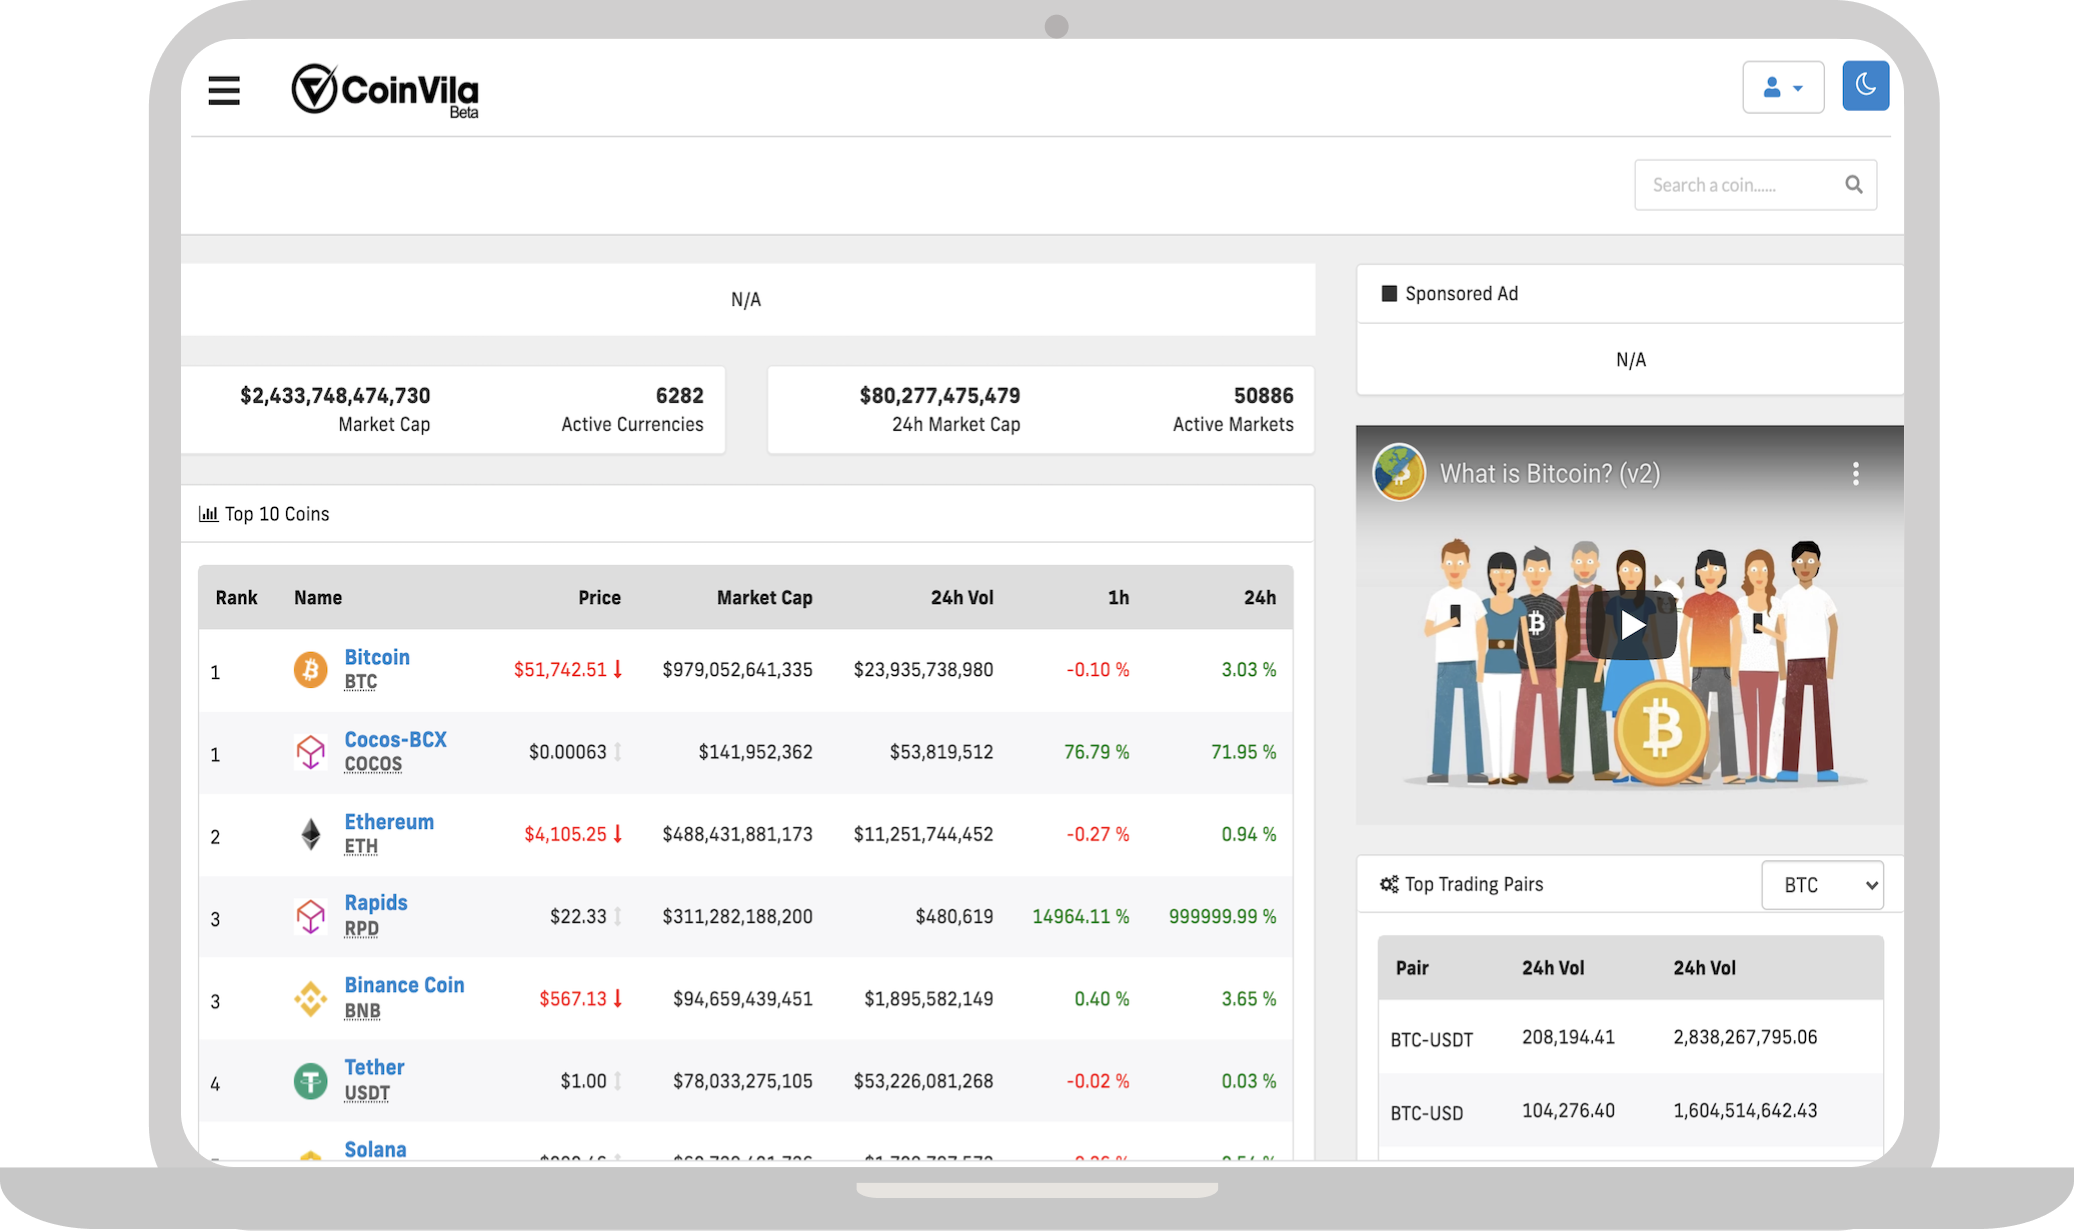
Task: Click the Top 10 Coins chart icon
Action: pos(208,514)
